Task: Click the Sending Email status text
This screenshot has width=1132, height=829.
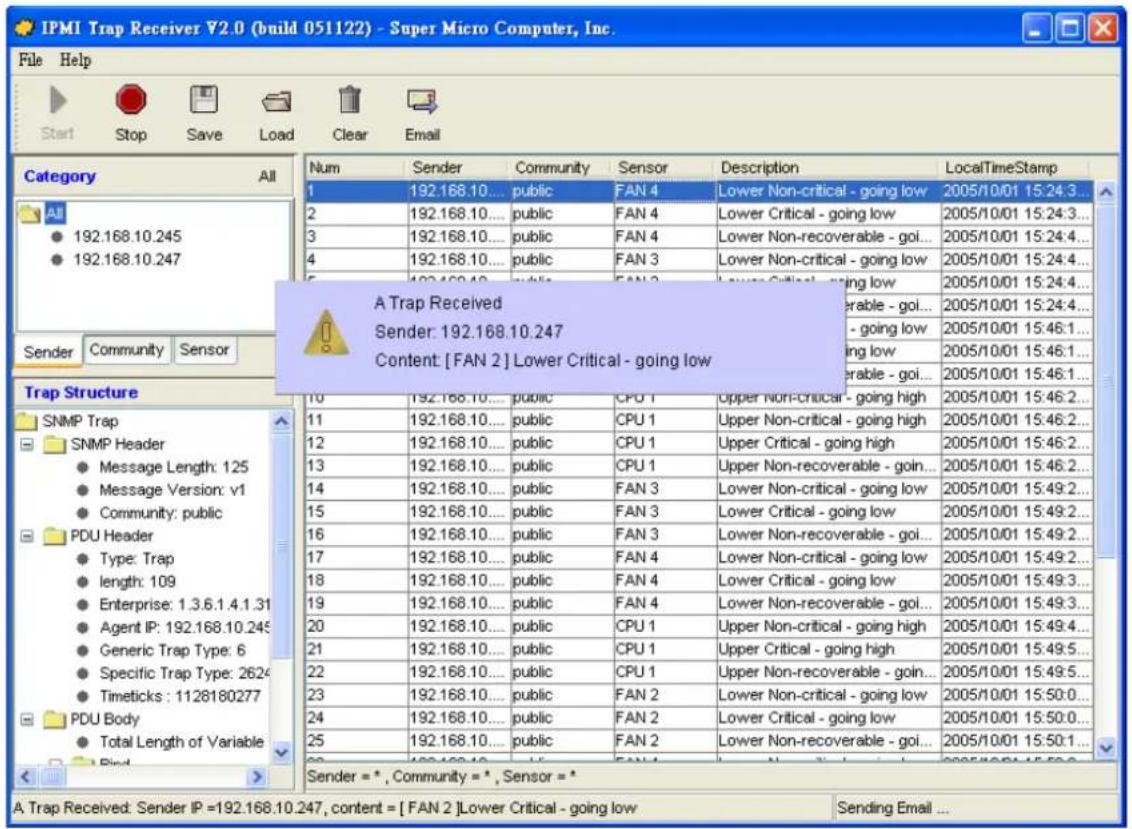Action: (892, 807)
